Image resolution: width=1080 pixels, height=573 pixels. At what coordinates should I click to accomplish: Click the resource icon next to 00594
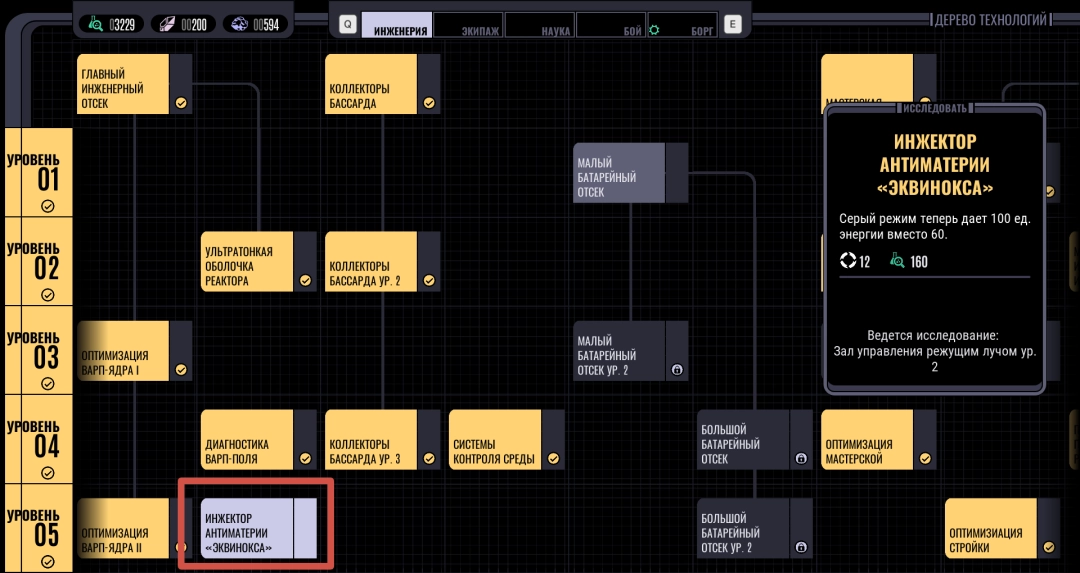click(242, 24)
